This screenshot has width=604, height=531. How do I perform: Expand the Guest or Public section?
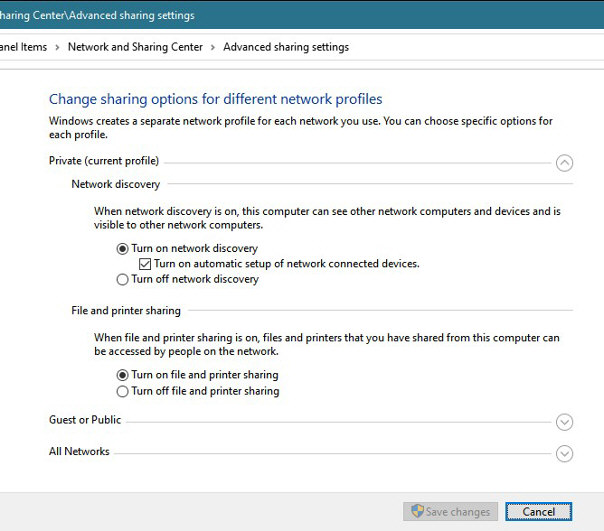coord(564,422)
